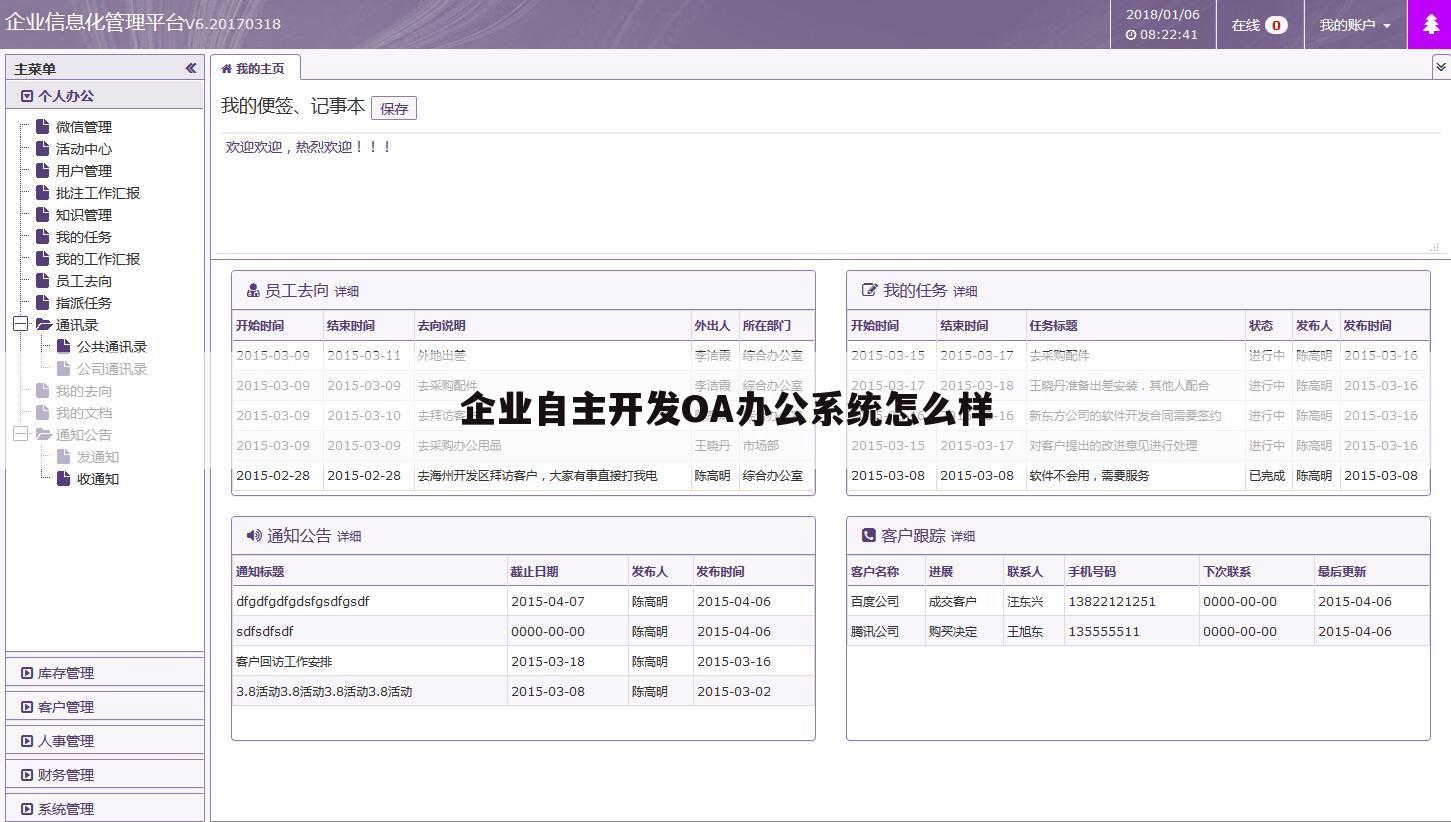
Task: Click the document icon beside 微信管理
Action: 43,126
